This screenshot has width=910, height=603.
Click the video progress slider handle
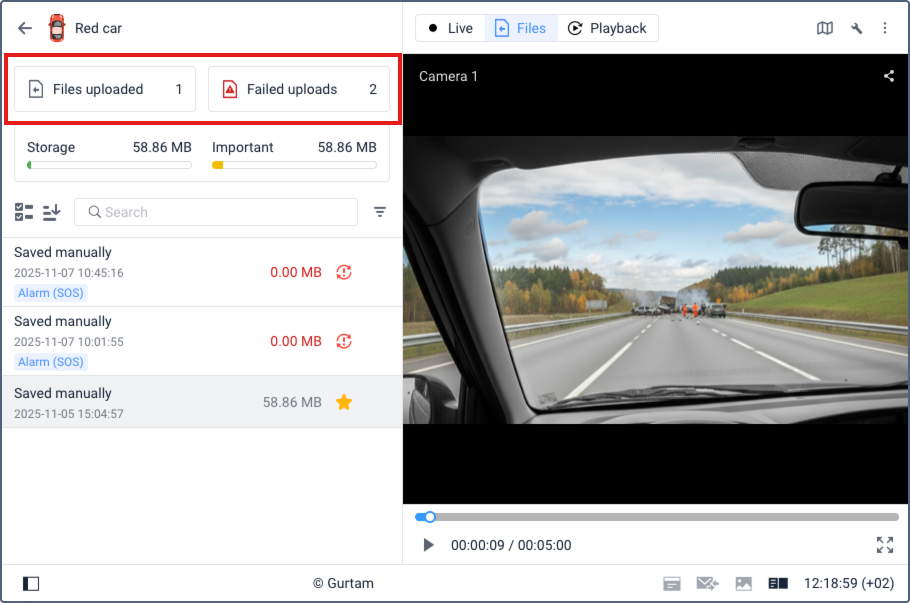tap(430, 517)
